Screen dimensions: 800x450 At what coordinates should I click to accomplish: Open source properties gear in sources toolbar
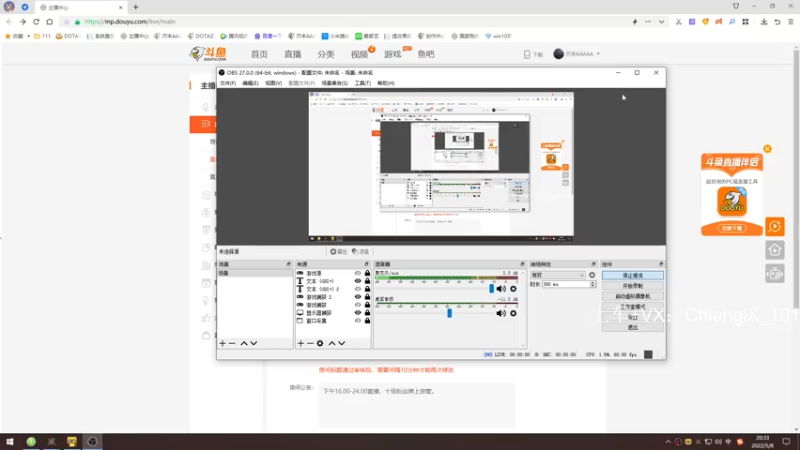pos(320,343)
